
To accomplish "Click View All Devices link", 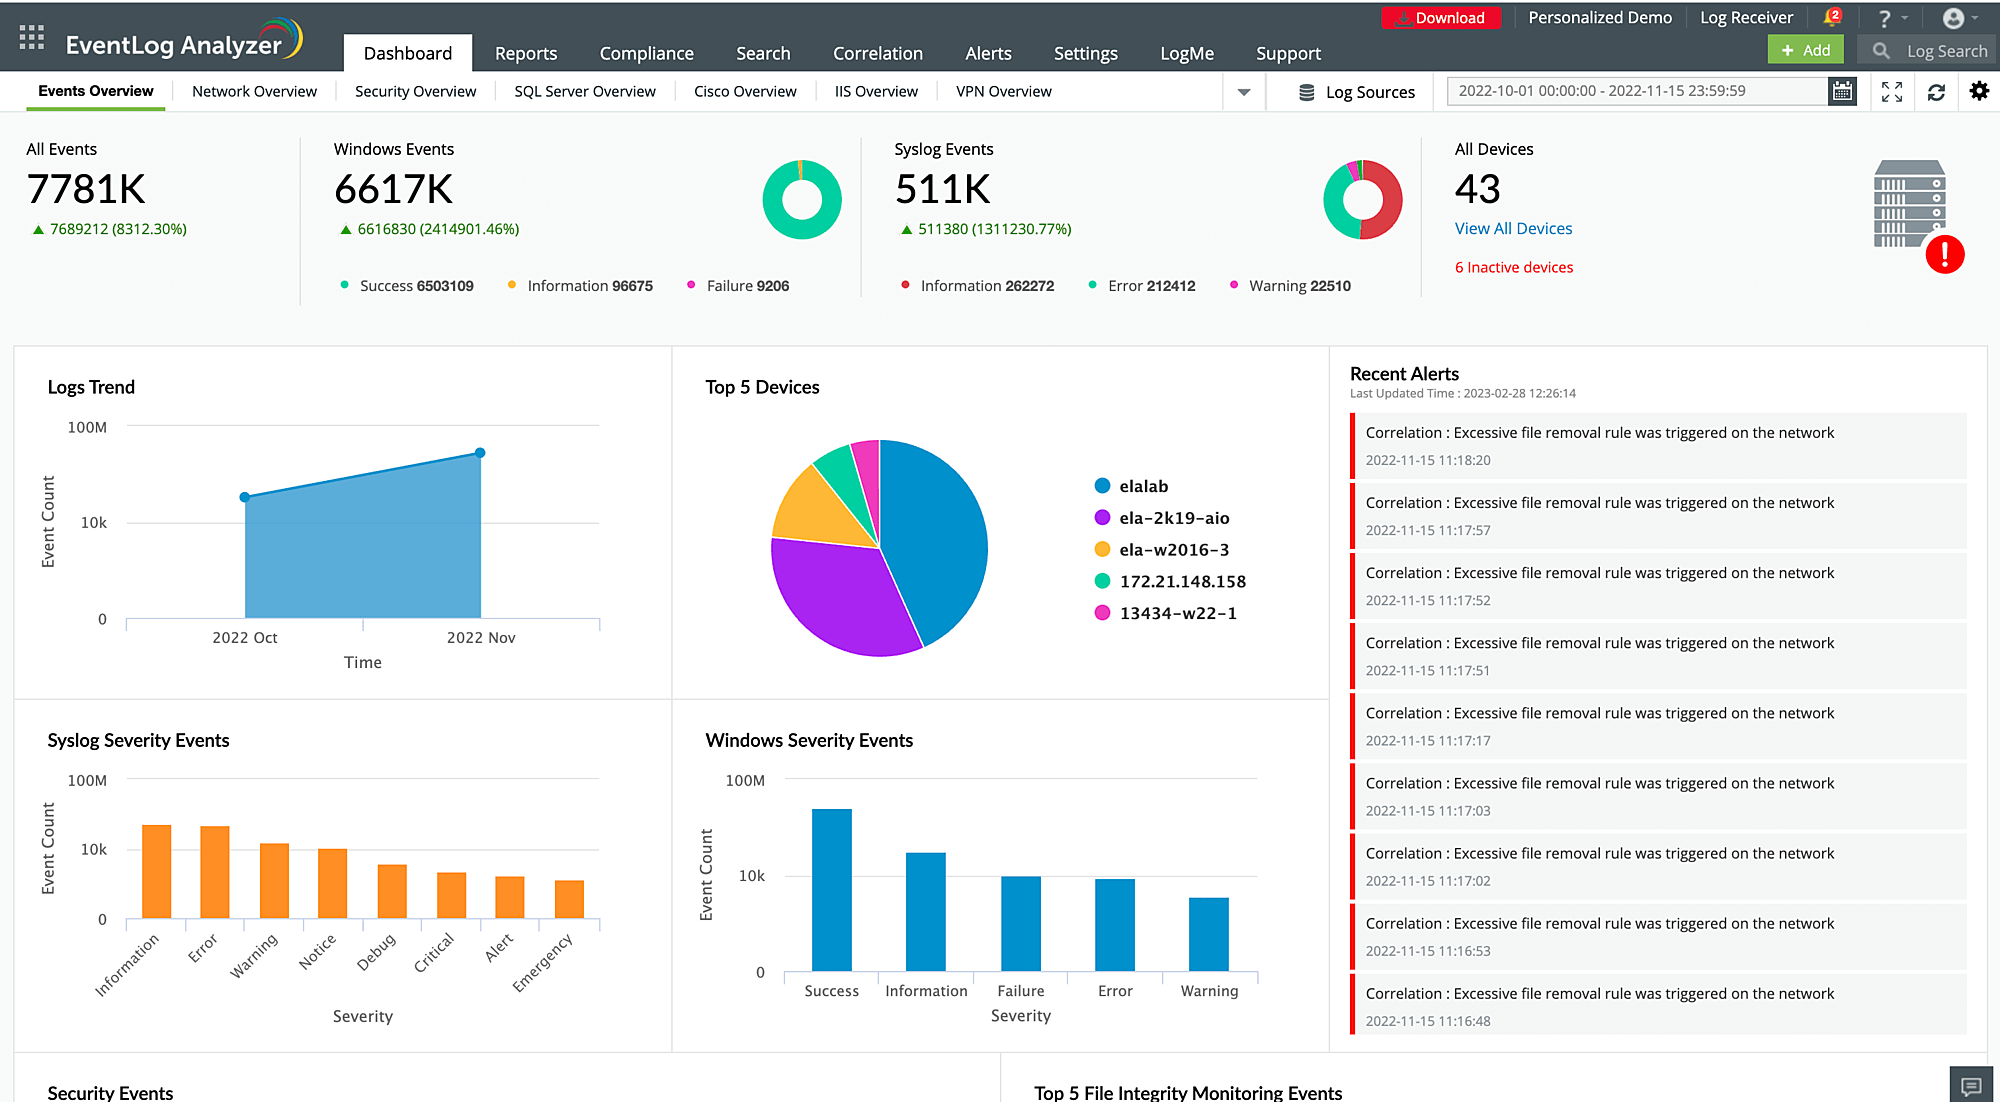I will pyautogui.click(x=1512, y=228).
